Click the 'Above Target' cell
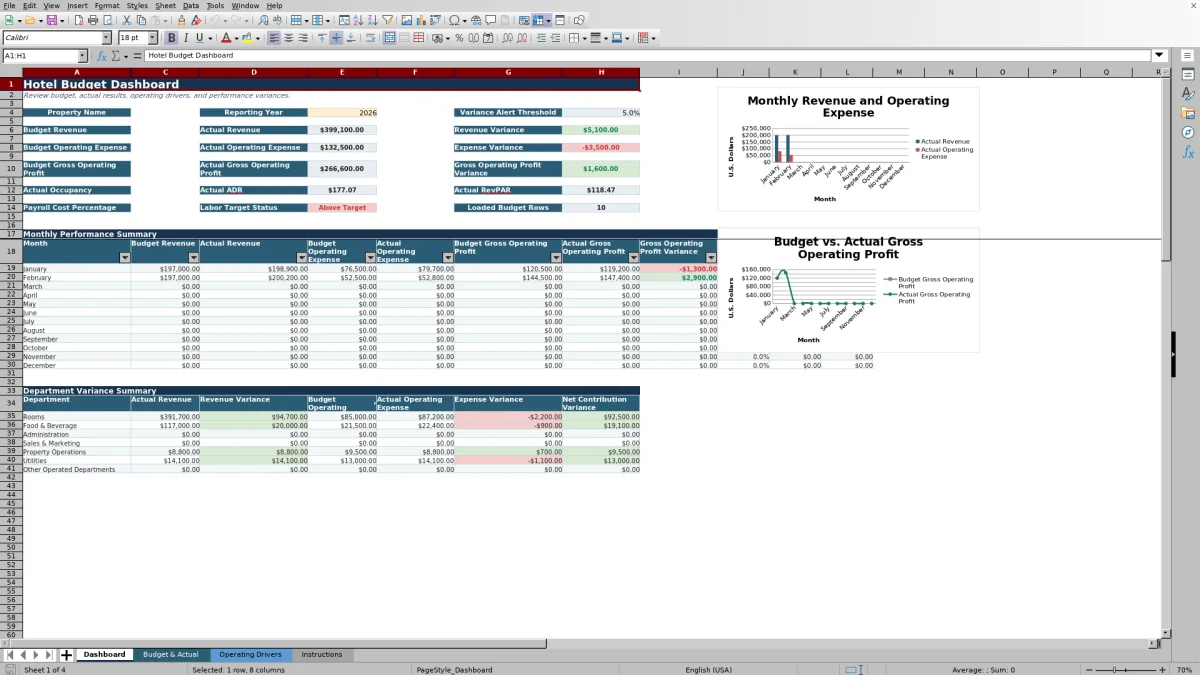Viewport: 1200px width, 675px height. point(342,208)
